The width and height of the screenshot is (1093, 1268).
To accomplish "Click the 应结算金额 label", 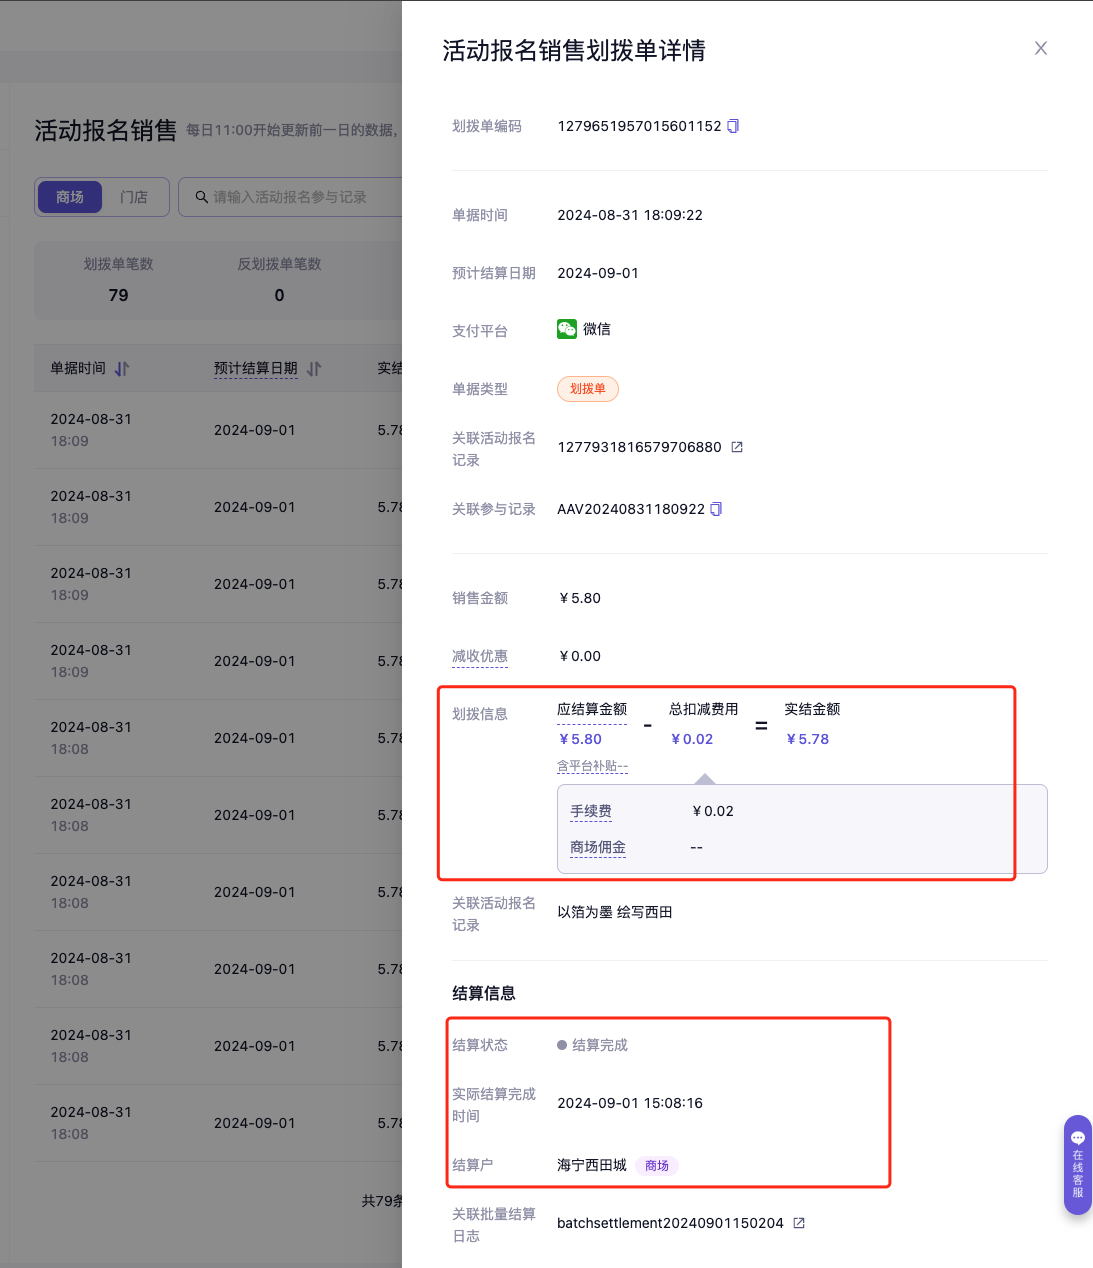I will pos(592,709).
